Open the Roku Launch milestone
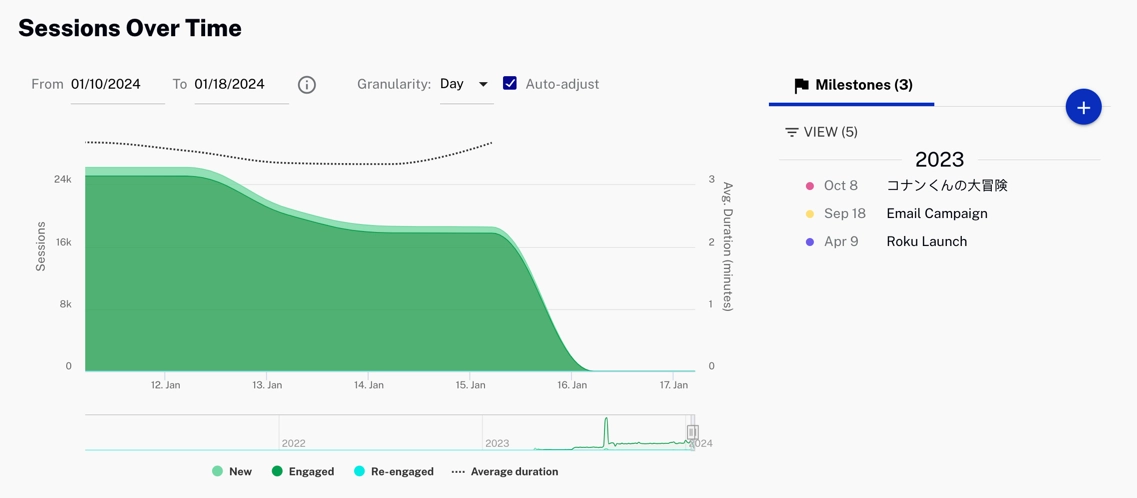The image size is (1137, 498). [x=926, y=242]
